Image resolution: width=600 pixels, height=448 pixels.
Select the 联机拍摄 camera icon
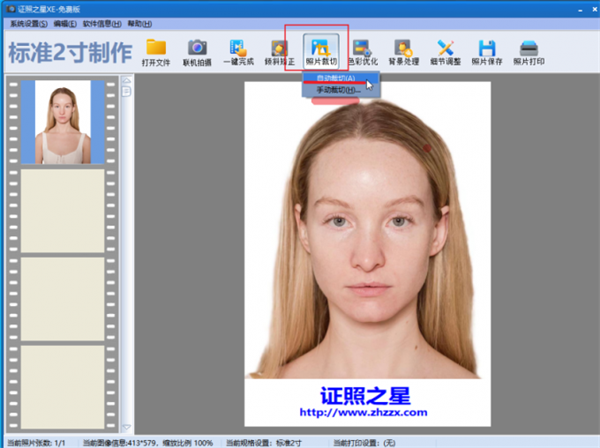click(x=197, y=52)
